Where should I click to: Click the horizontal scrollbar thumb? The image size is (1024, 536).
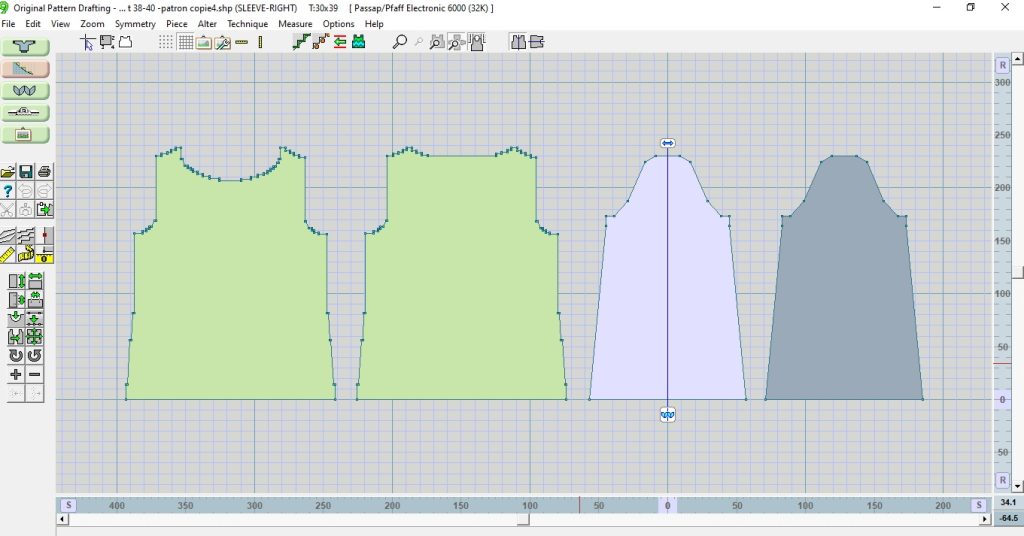(x=522, y=519)
